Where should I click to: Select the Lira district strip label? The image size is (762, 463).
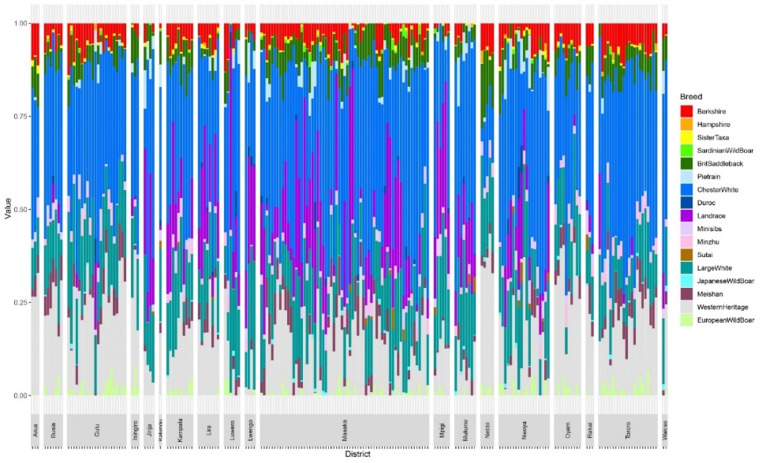tap(208, 430)
